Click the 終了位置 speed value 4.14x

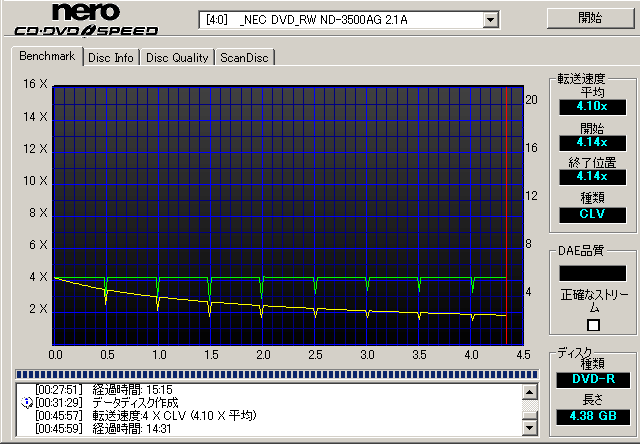point(592,177)
